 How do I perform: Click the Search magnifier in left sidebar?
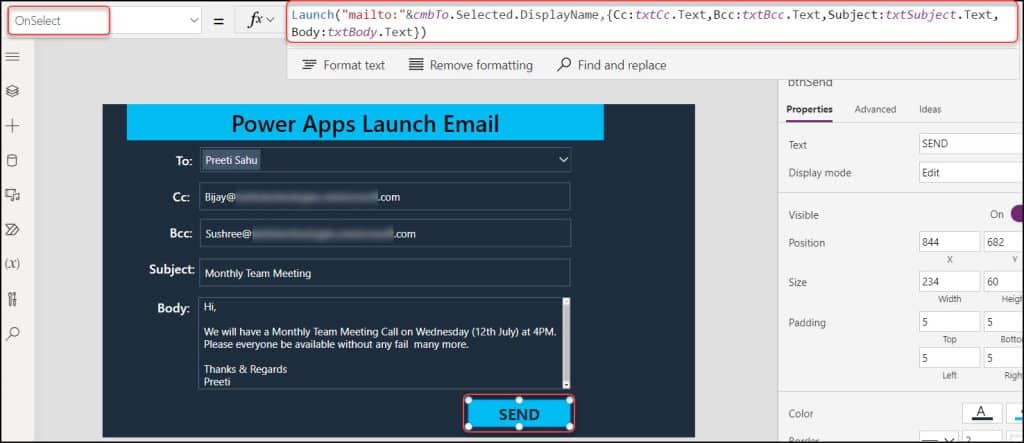click(x=12, y=333)
